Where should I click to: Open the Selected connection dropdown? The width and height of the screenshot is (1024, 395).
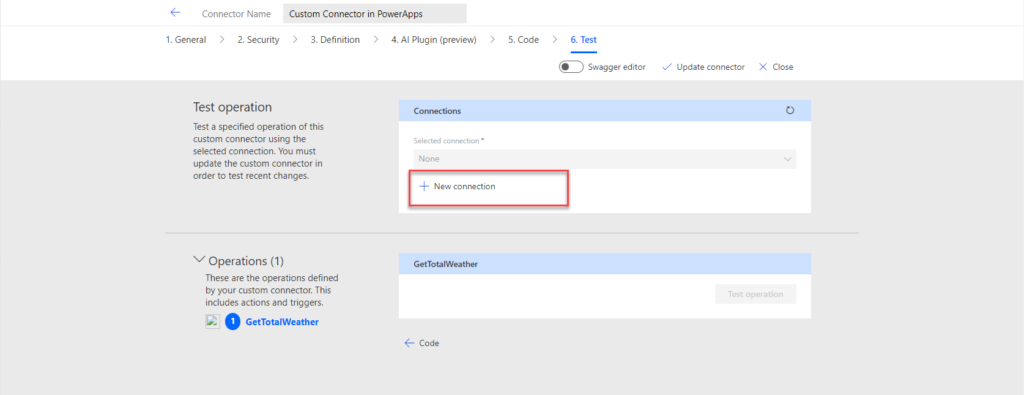pyautogui.click(x=605, y=159)
